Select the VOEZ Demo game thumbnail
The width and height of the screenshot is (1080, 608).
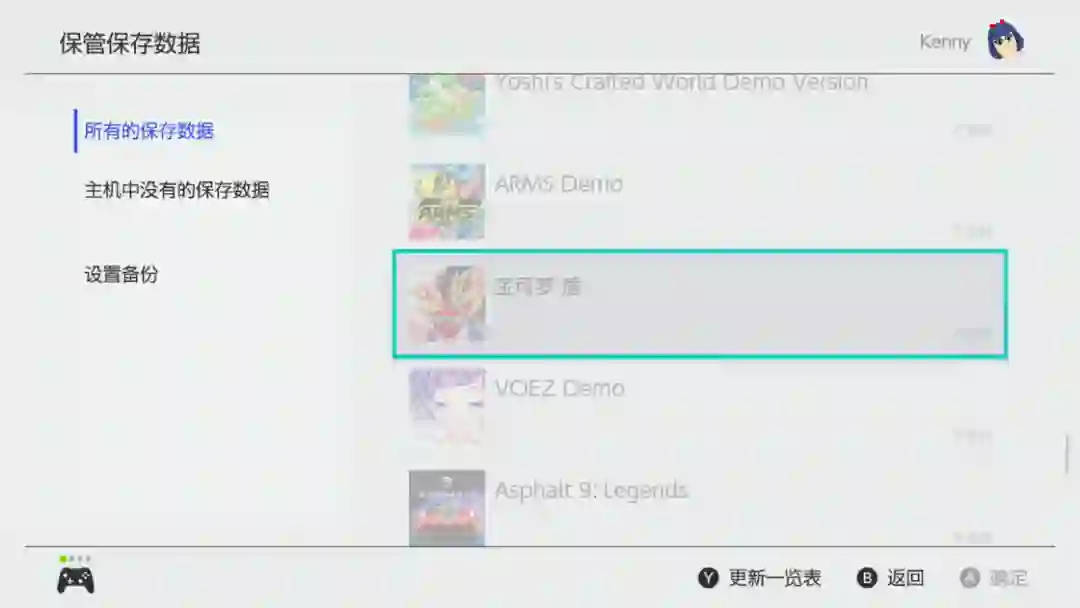pos(447,406)
